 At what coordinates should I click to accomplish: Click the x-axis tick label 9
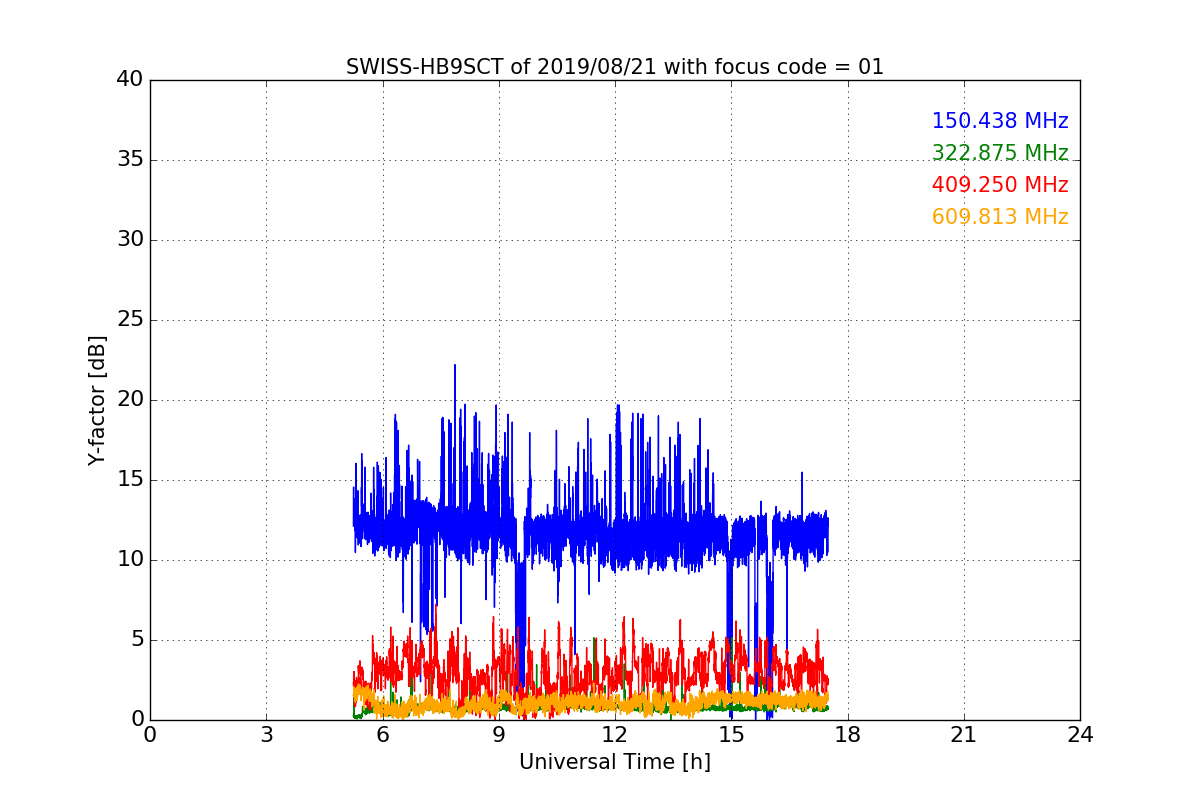click(x=499, y=735)
